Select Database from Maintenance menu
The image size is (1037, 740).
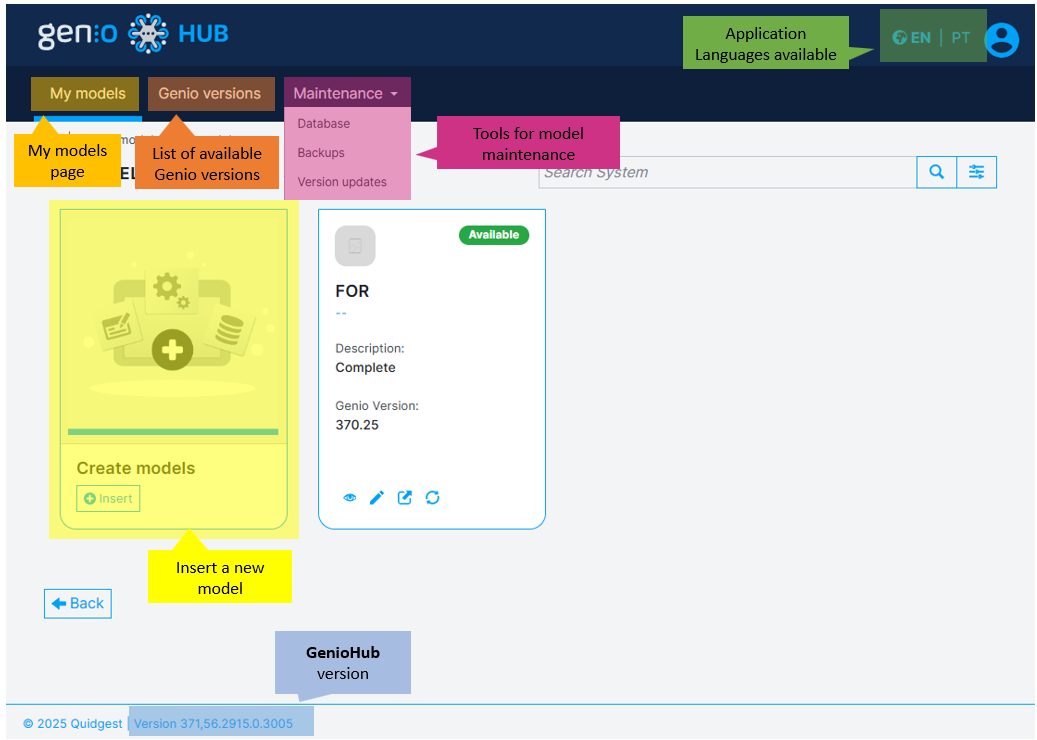(x=323, y=124)
